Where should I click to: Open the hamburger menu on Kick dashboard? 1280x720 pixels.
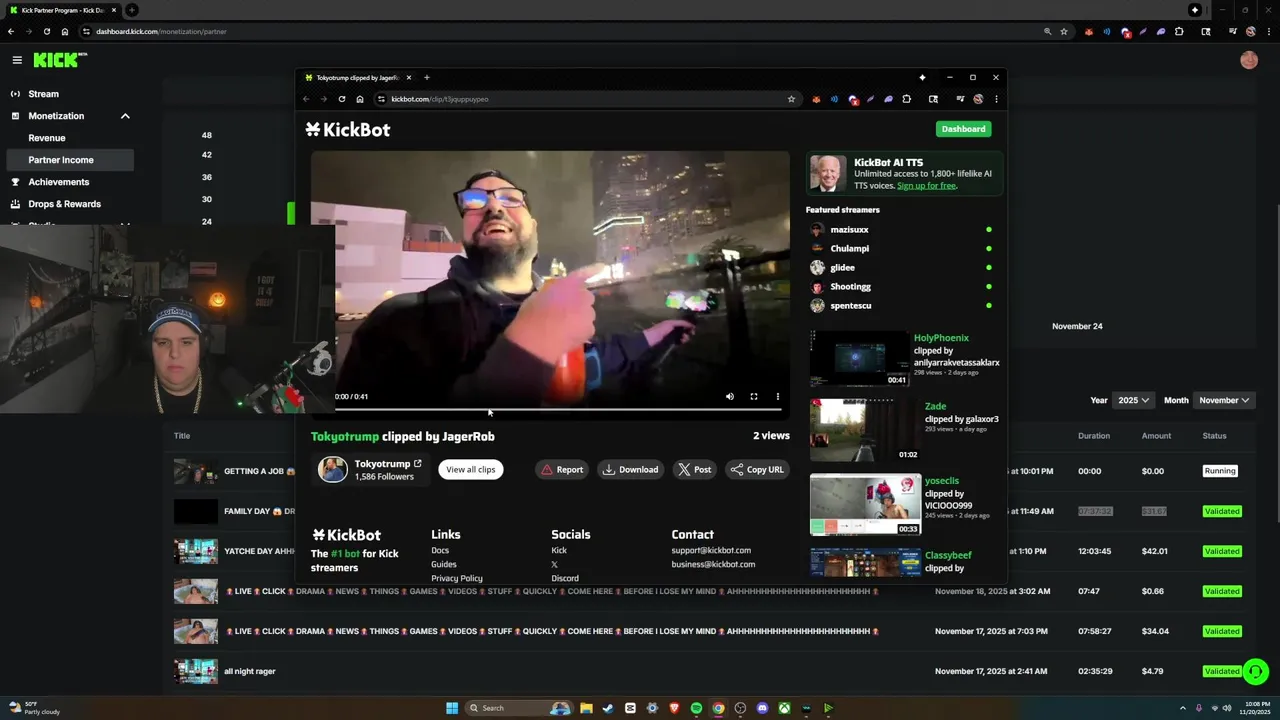pos(17,60)
